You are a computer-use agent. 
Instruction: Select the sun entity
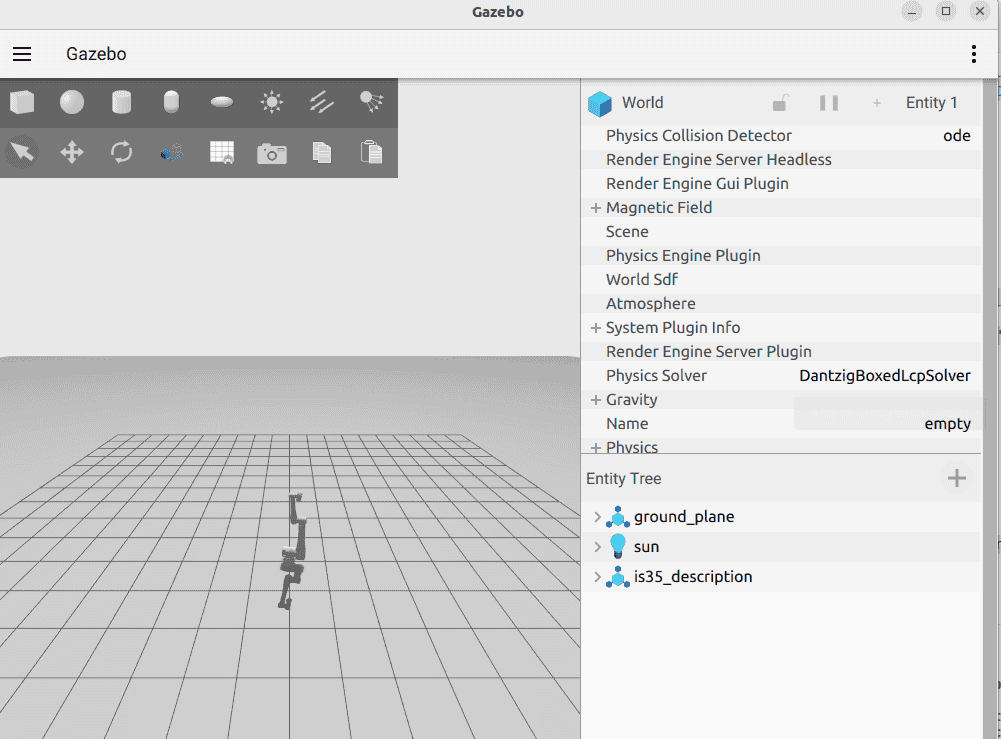tap(646, 547)
